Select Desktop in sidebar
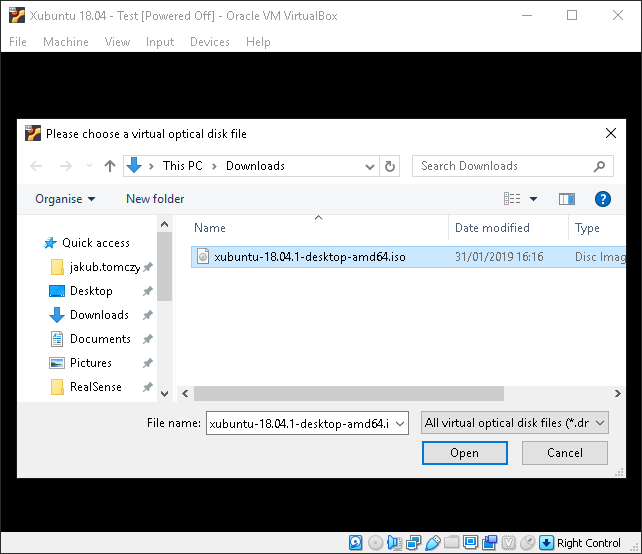Image resolution: width=642 pixels, height=554 pixels. click(91, 291)
